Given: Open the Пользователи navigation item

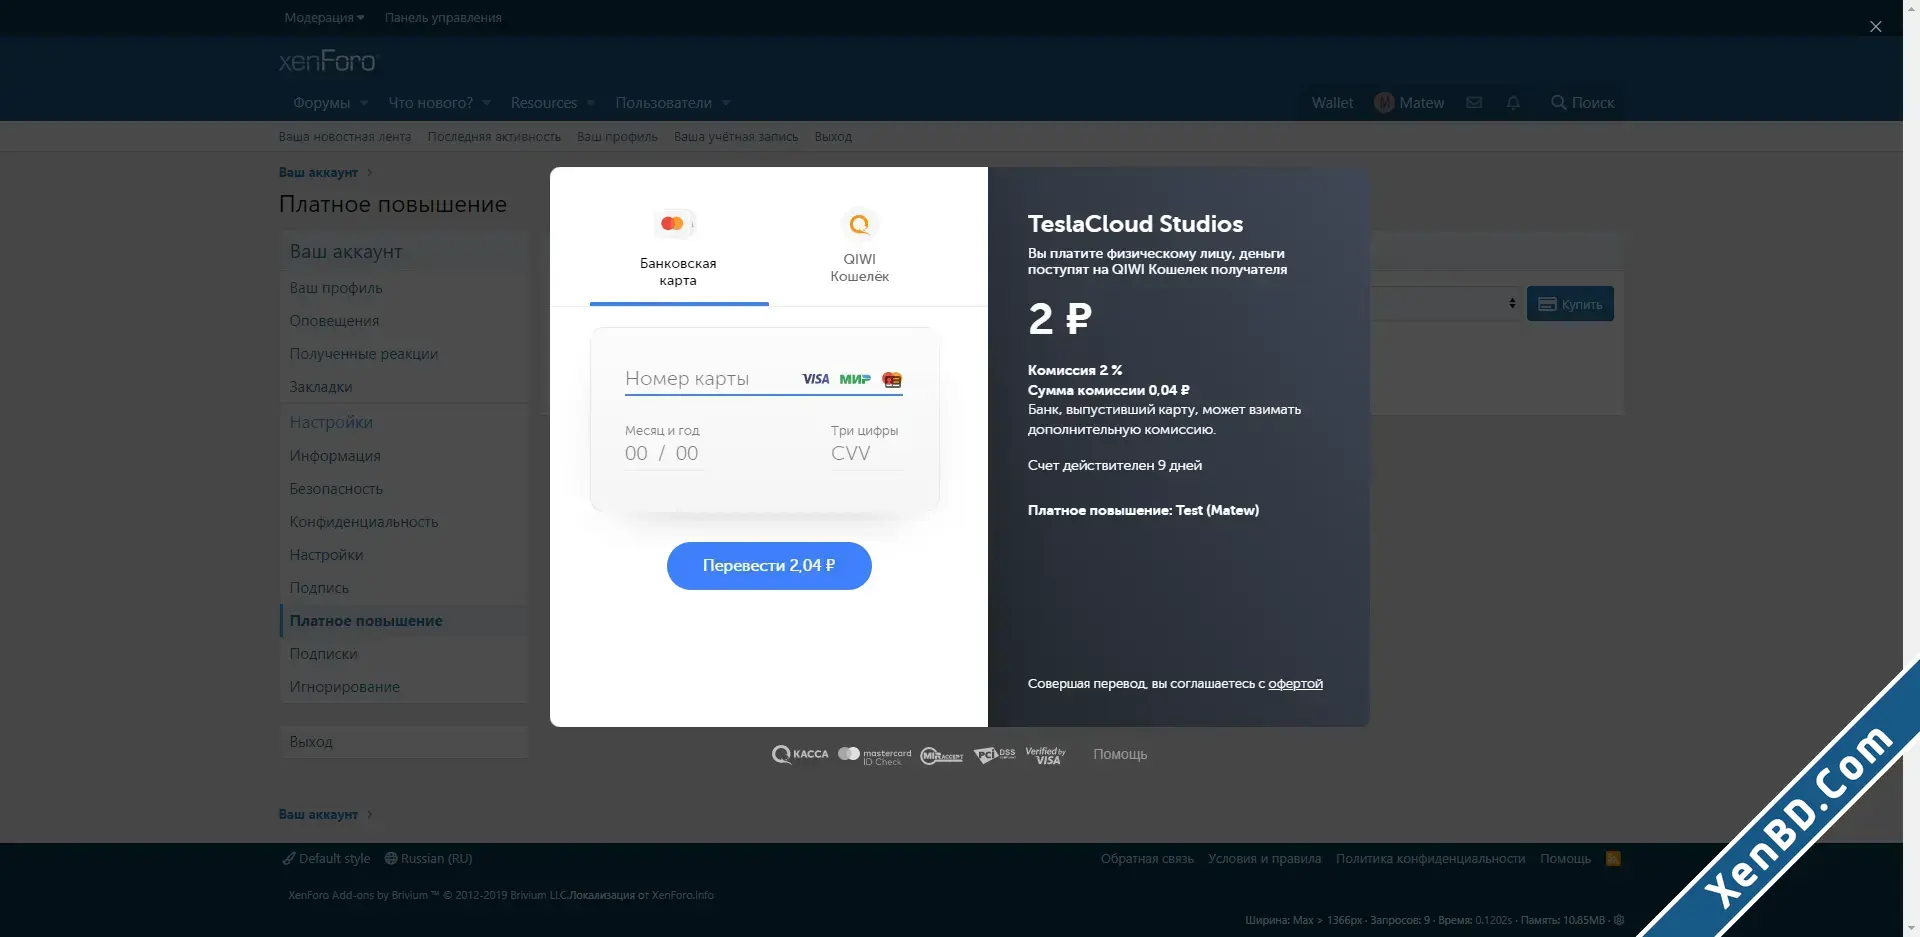Looking at the screenshot, I should [x=664, y=103].
